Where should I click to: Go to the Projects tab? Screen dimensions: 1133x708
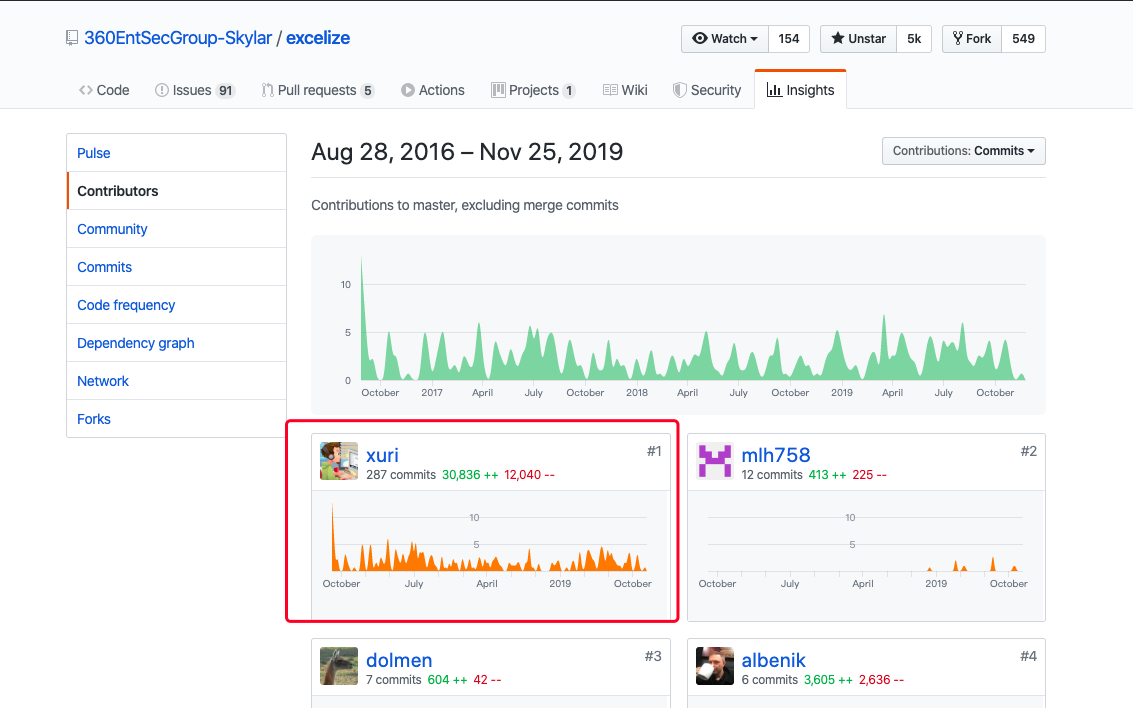point(533,90)
